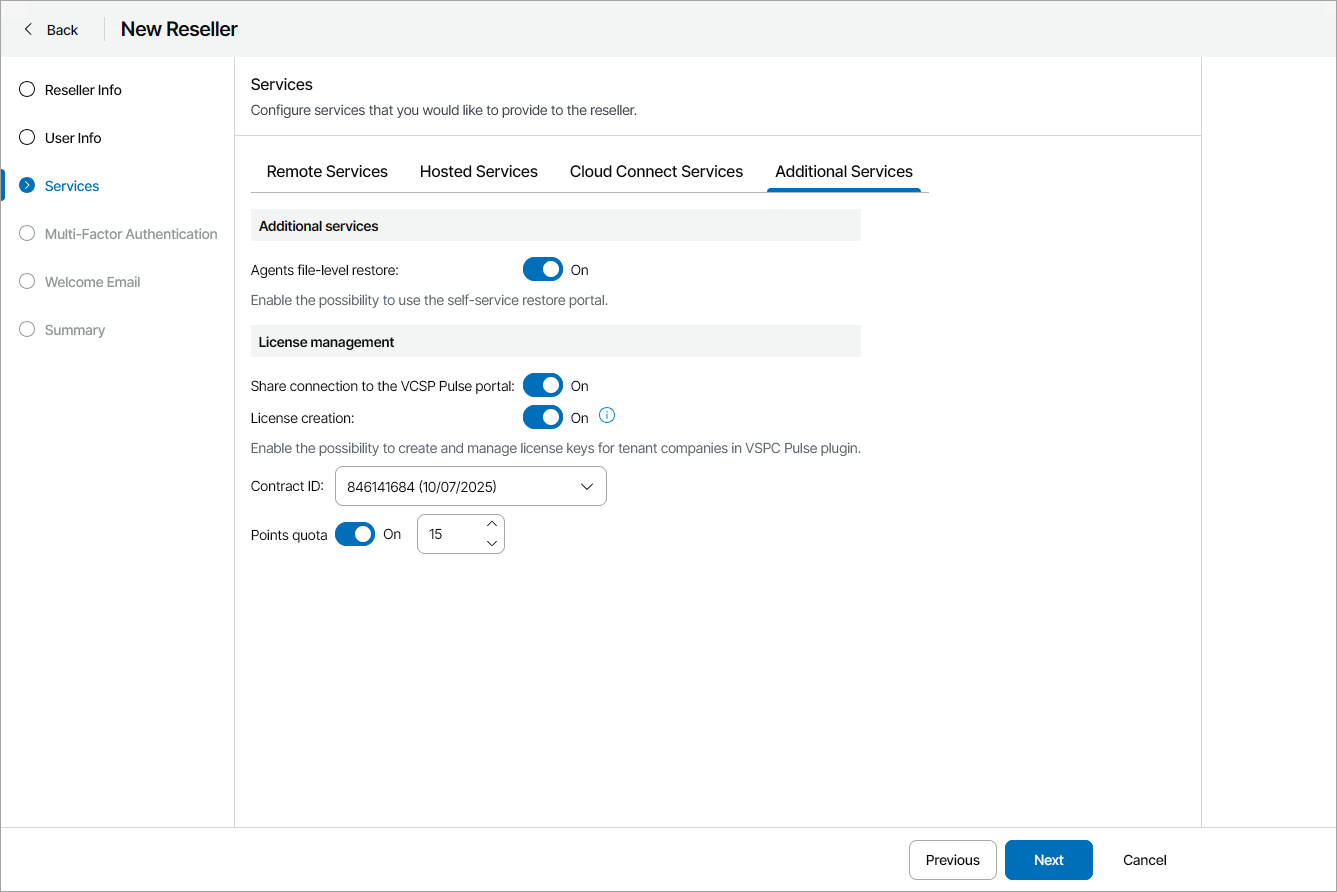Click the back arrow icon
Viewport: 1337px width, 892px height.
28,29
